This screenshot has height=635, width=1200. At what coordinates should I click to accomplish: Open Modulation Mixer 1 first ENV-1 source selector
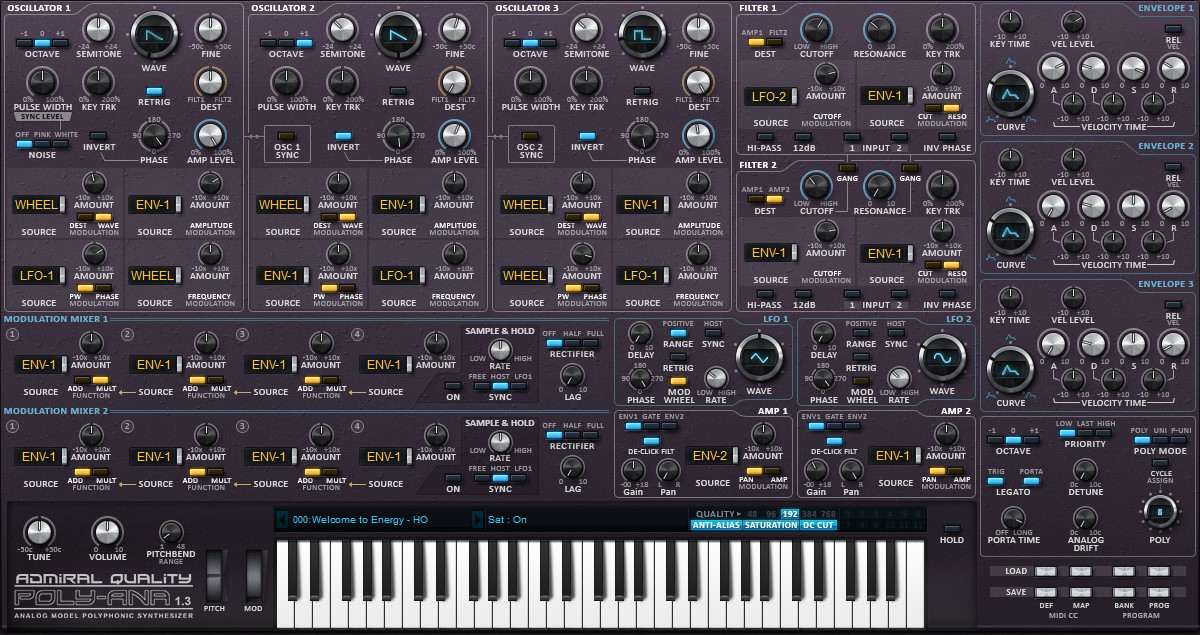click(x=41, y=364)
